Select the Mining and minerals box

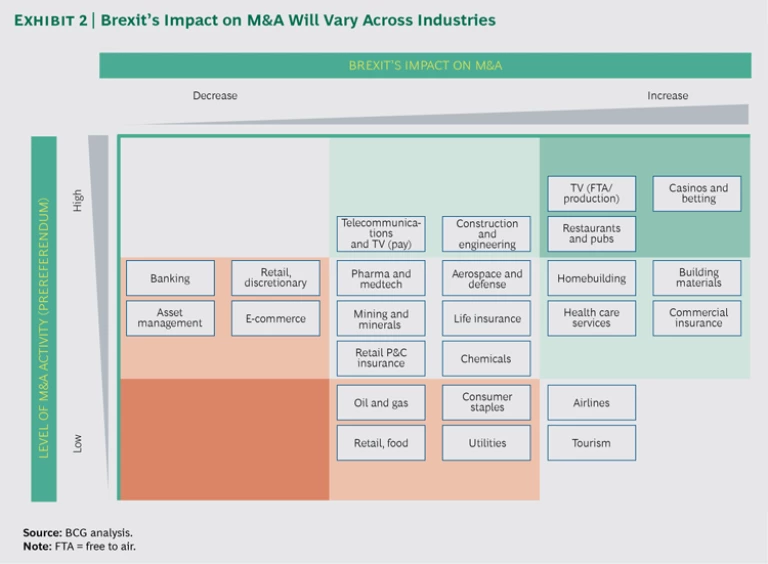381,318
